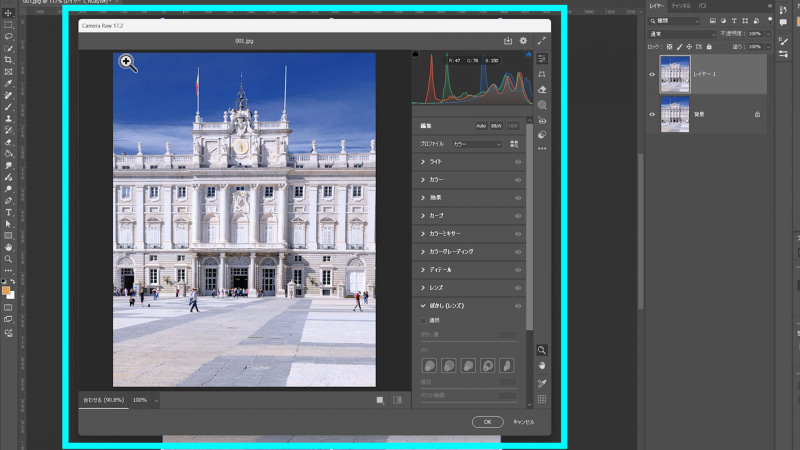Click lock all icon in Layers panel

709,46
